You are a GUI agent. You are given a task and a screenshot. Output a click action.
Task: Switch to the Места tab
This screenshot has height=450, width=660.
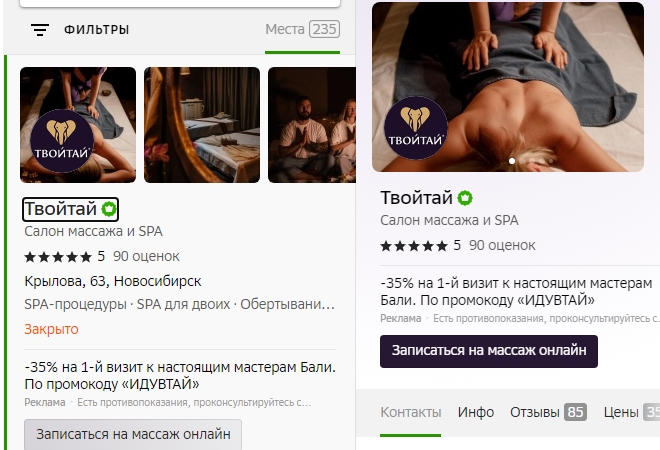pos(302,29)
